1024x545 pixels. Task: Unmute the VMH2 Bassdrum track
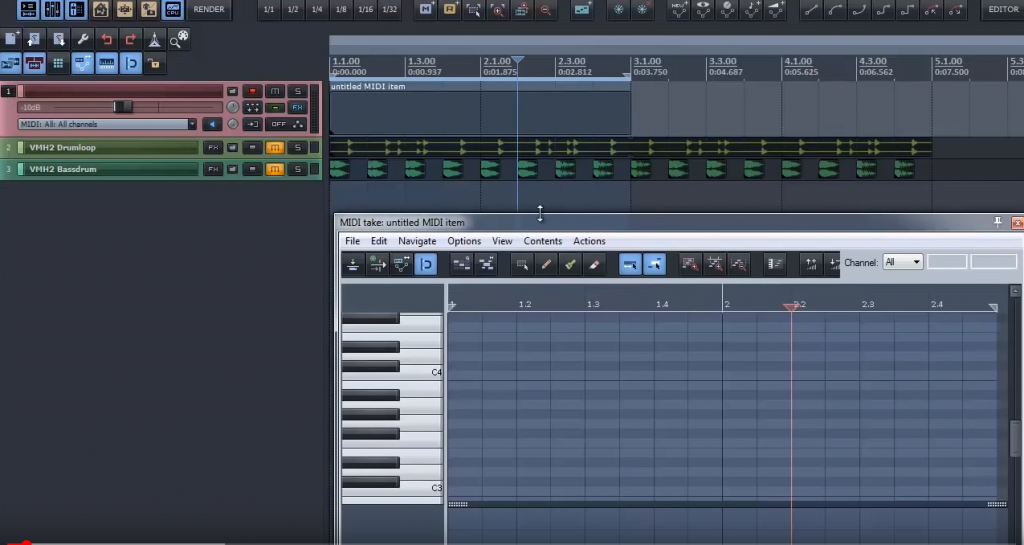pos(275,169)
